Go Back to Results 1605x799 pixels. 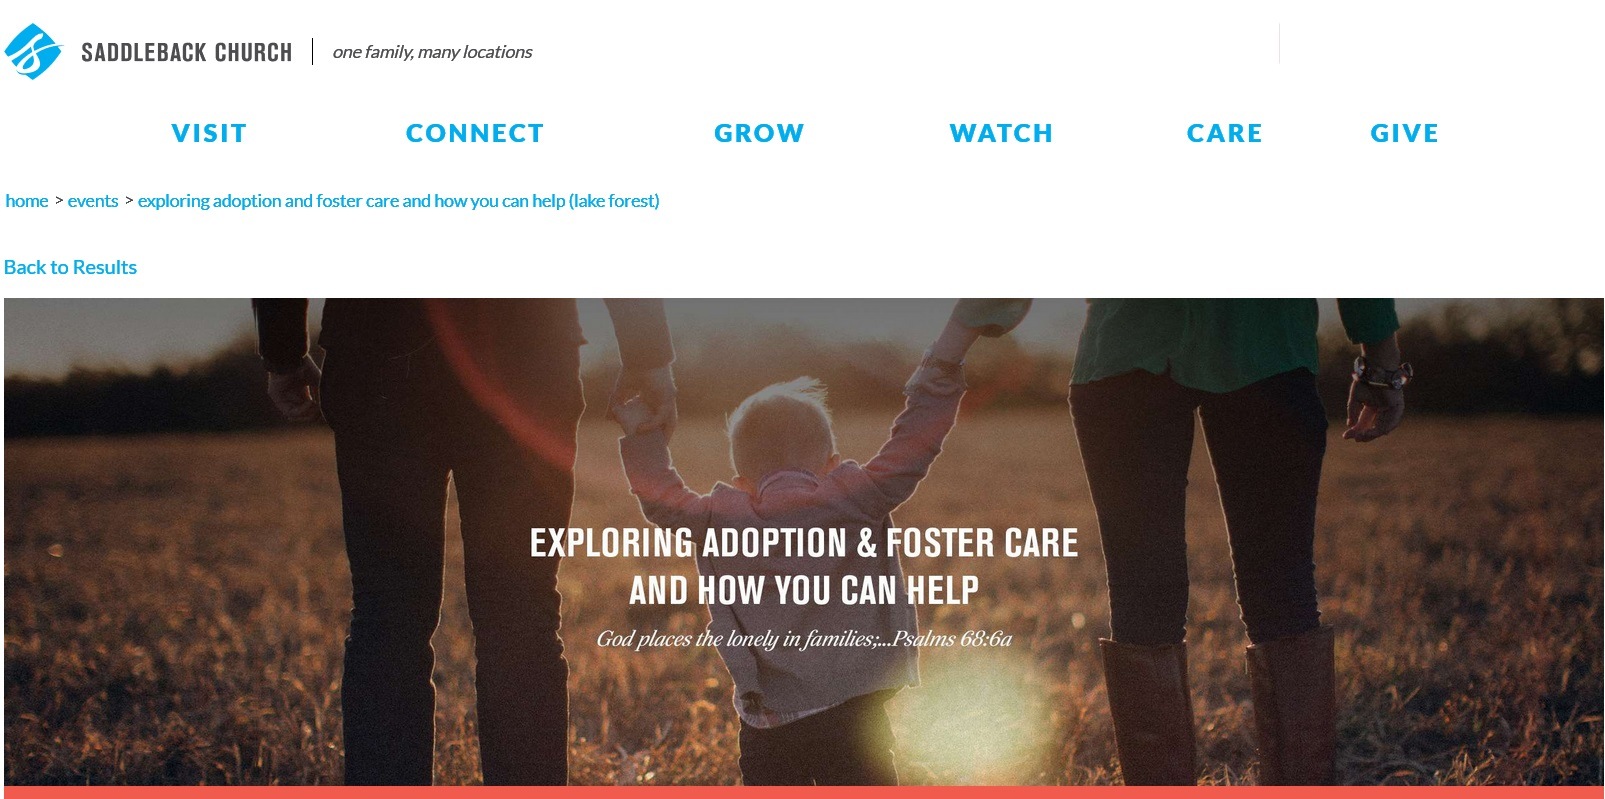[70, 267]
